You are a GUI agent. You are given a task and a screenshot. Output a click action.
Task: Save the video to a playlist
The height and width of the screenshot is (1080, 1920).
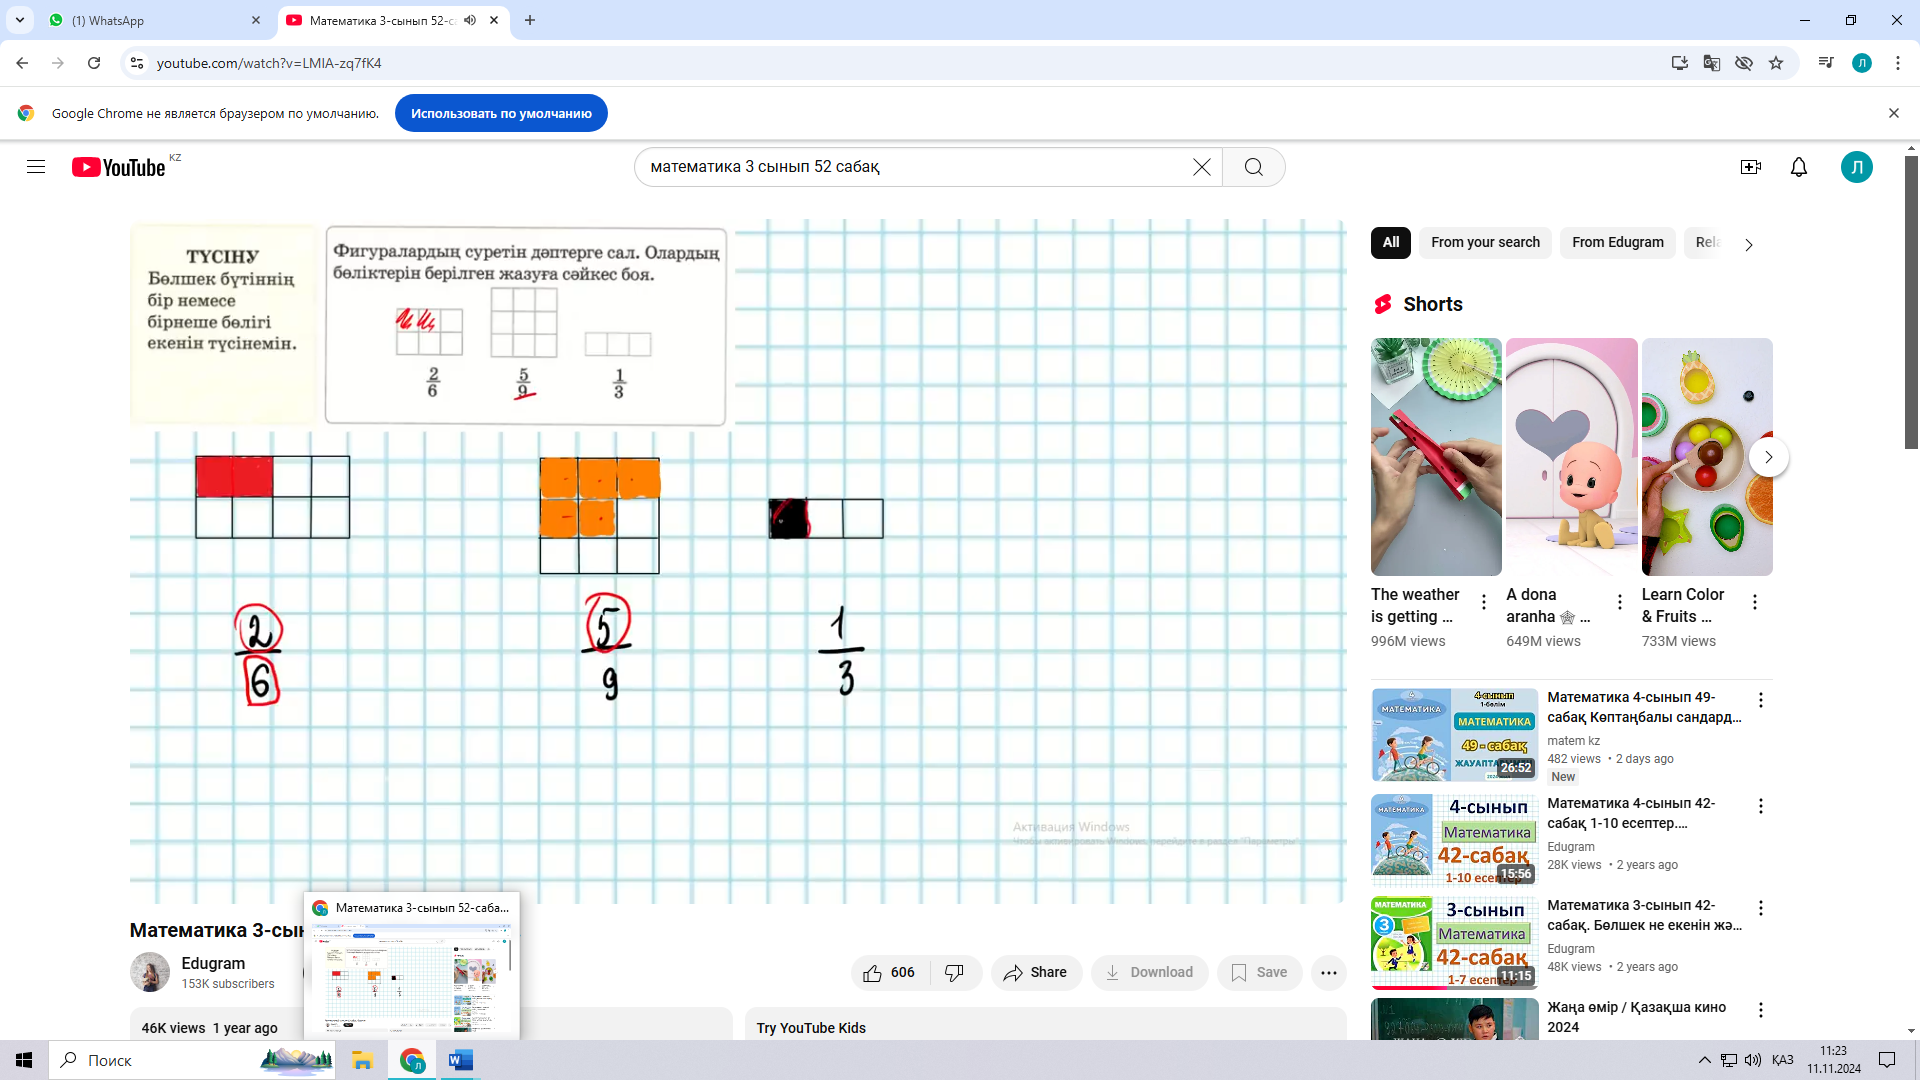tap(1259, 972)
